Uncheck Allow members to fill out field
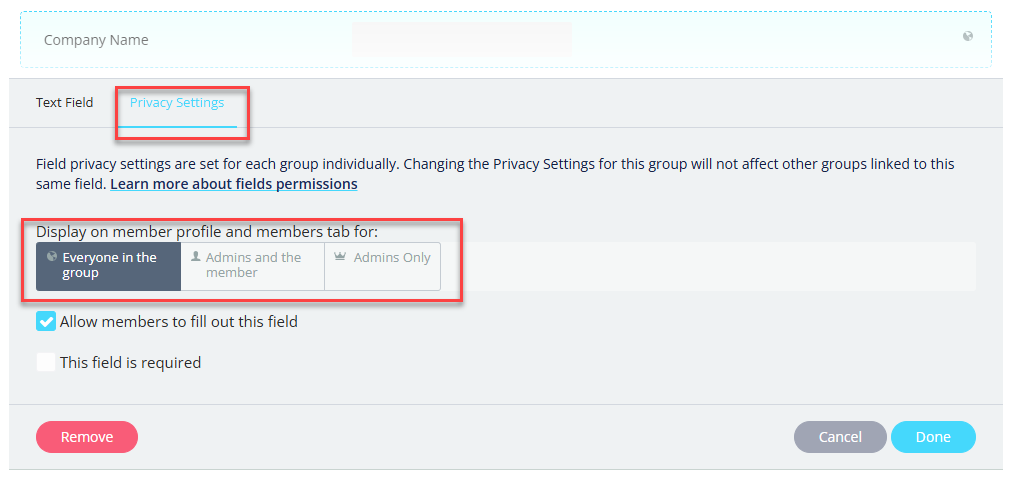1013x482 pixels. click(46, 321)
